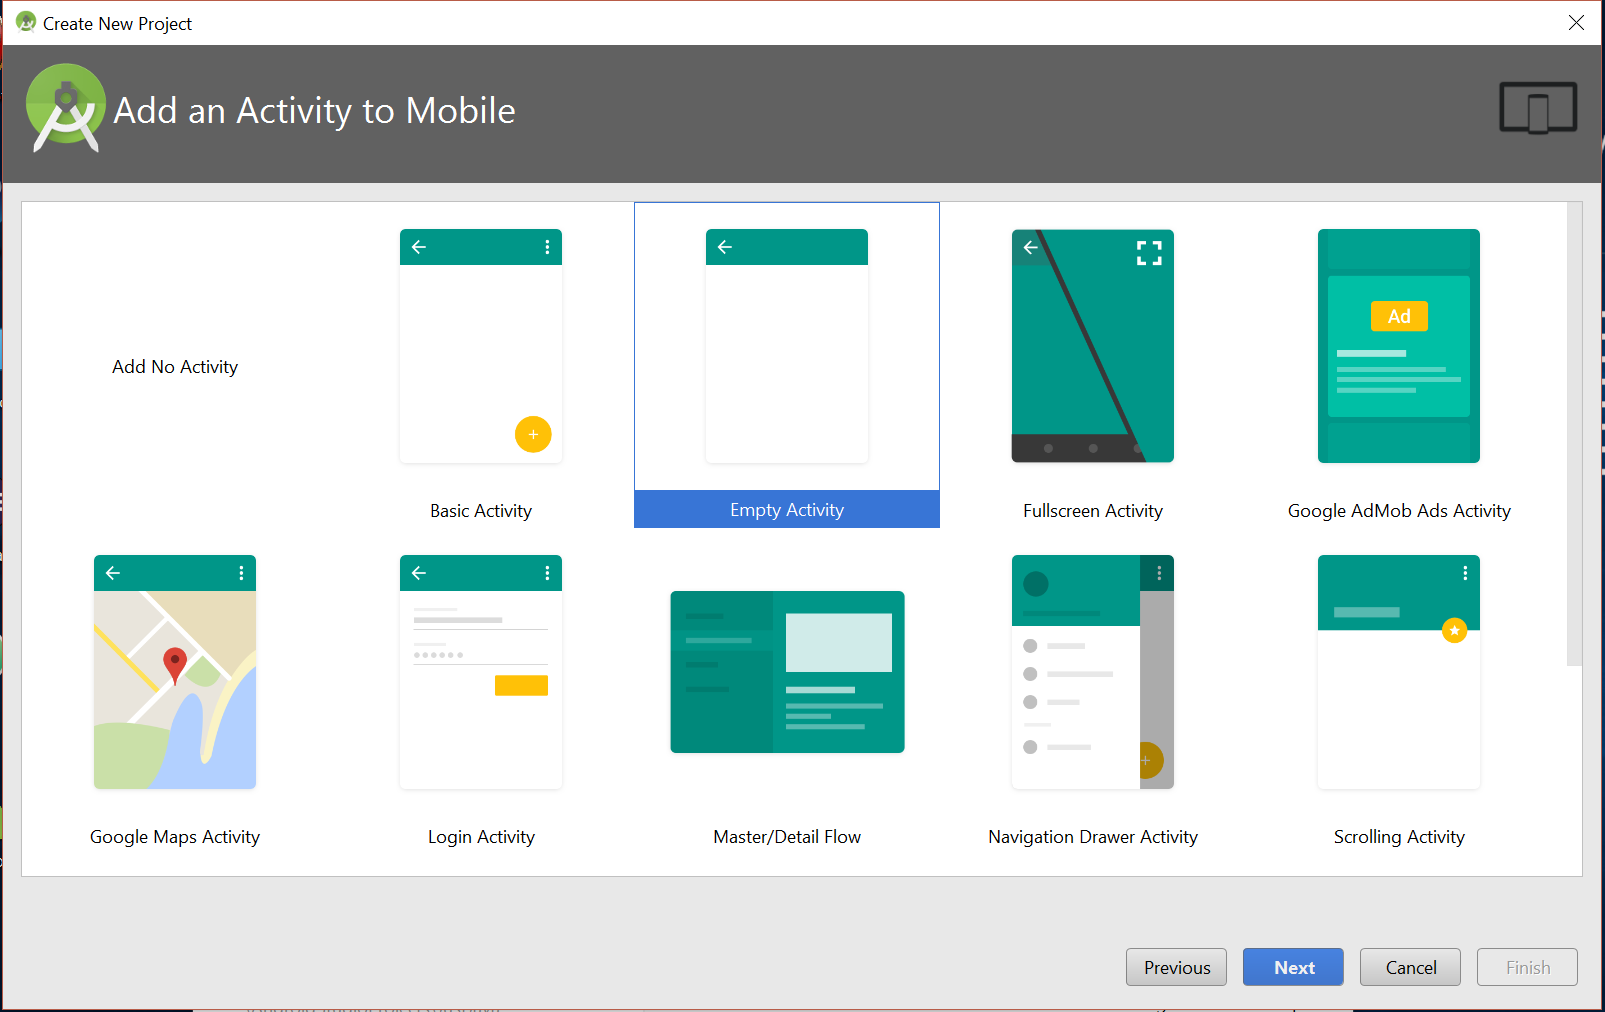The image size is (1605, 1012).
Task: Click the Basic Activity label
Action: coord(481,511)
